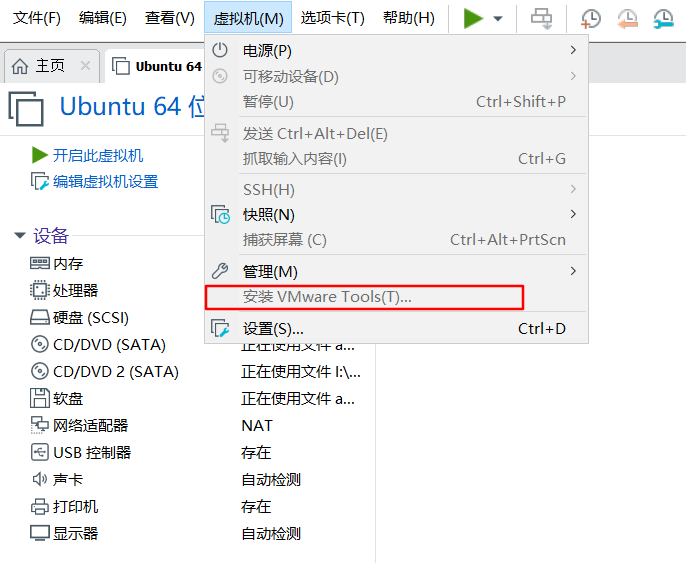Click the home icon on 主页 tab
Screen dimensions: 686x563
coord(20,66)
